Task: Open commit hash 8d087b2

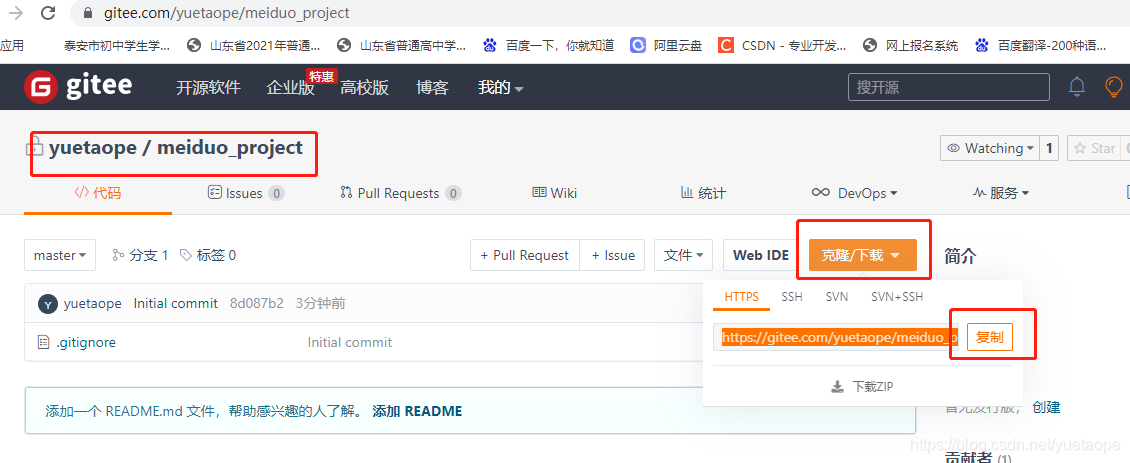Action: pos(257,304)
